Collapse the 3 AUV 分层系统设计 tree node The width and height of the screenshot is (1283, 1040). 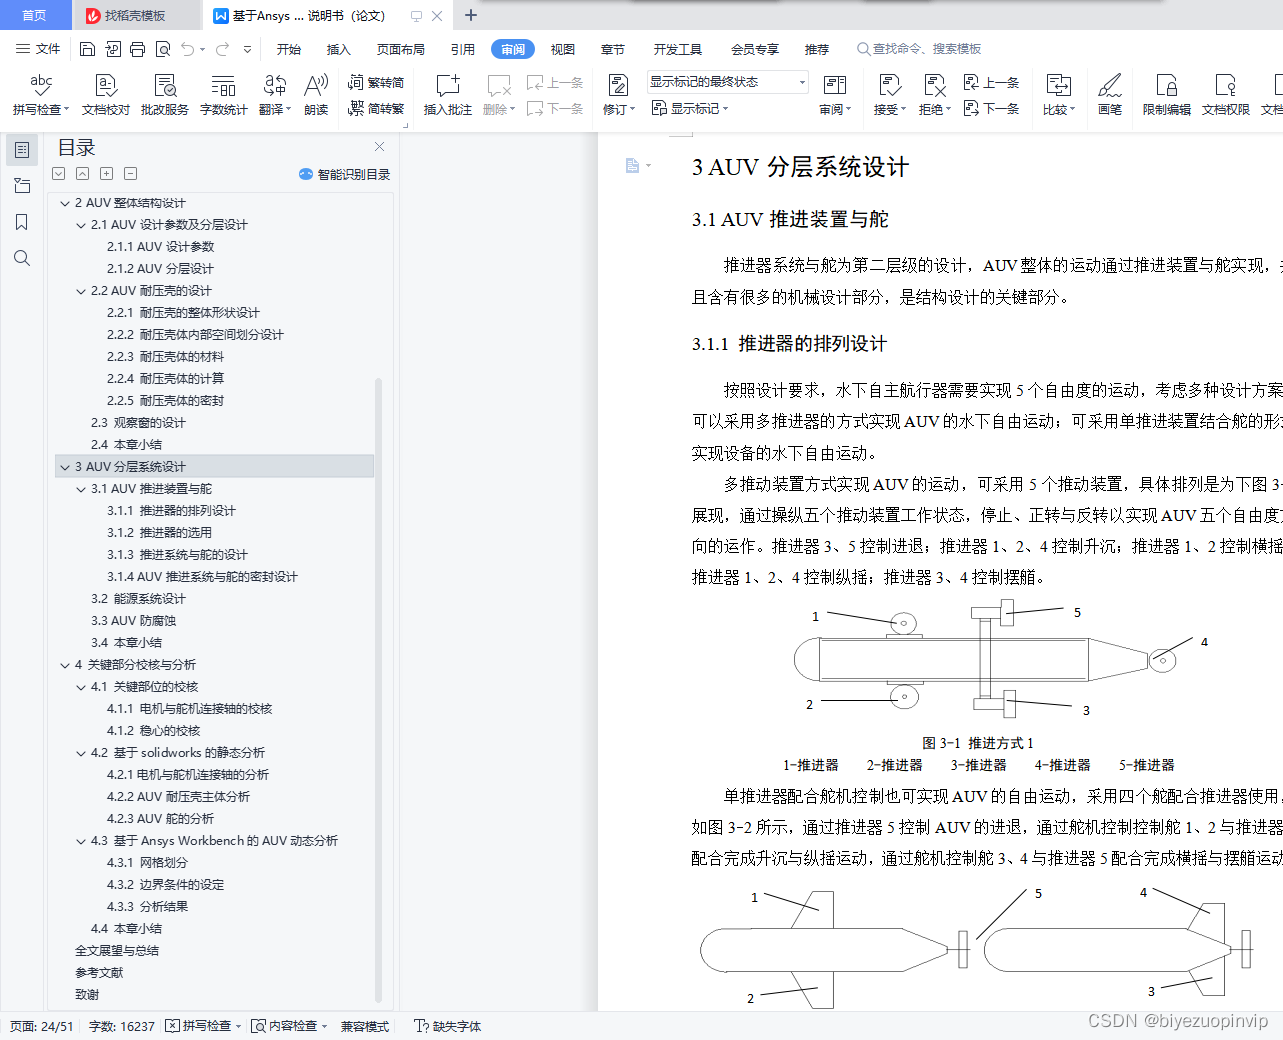pos(66,466)
